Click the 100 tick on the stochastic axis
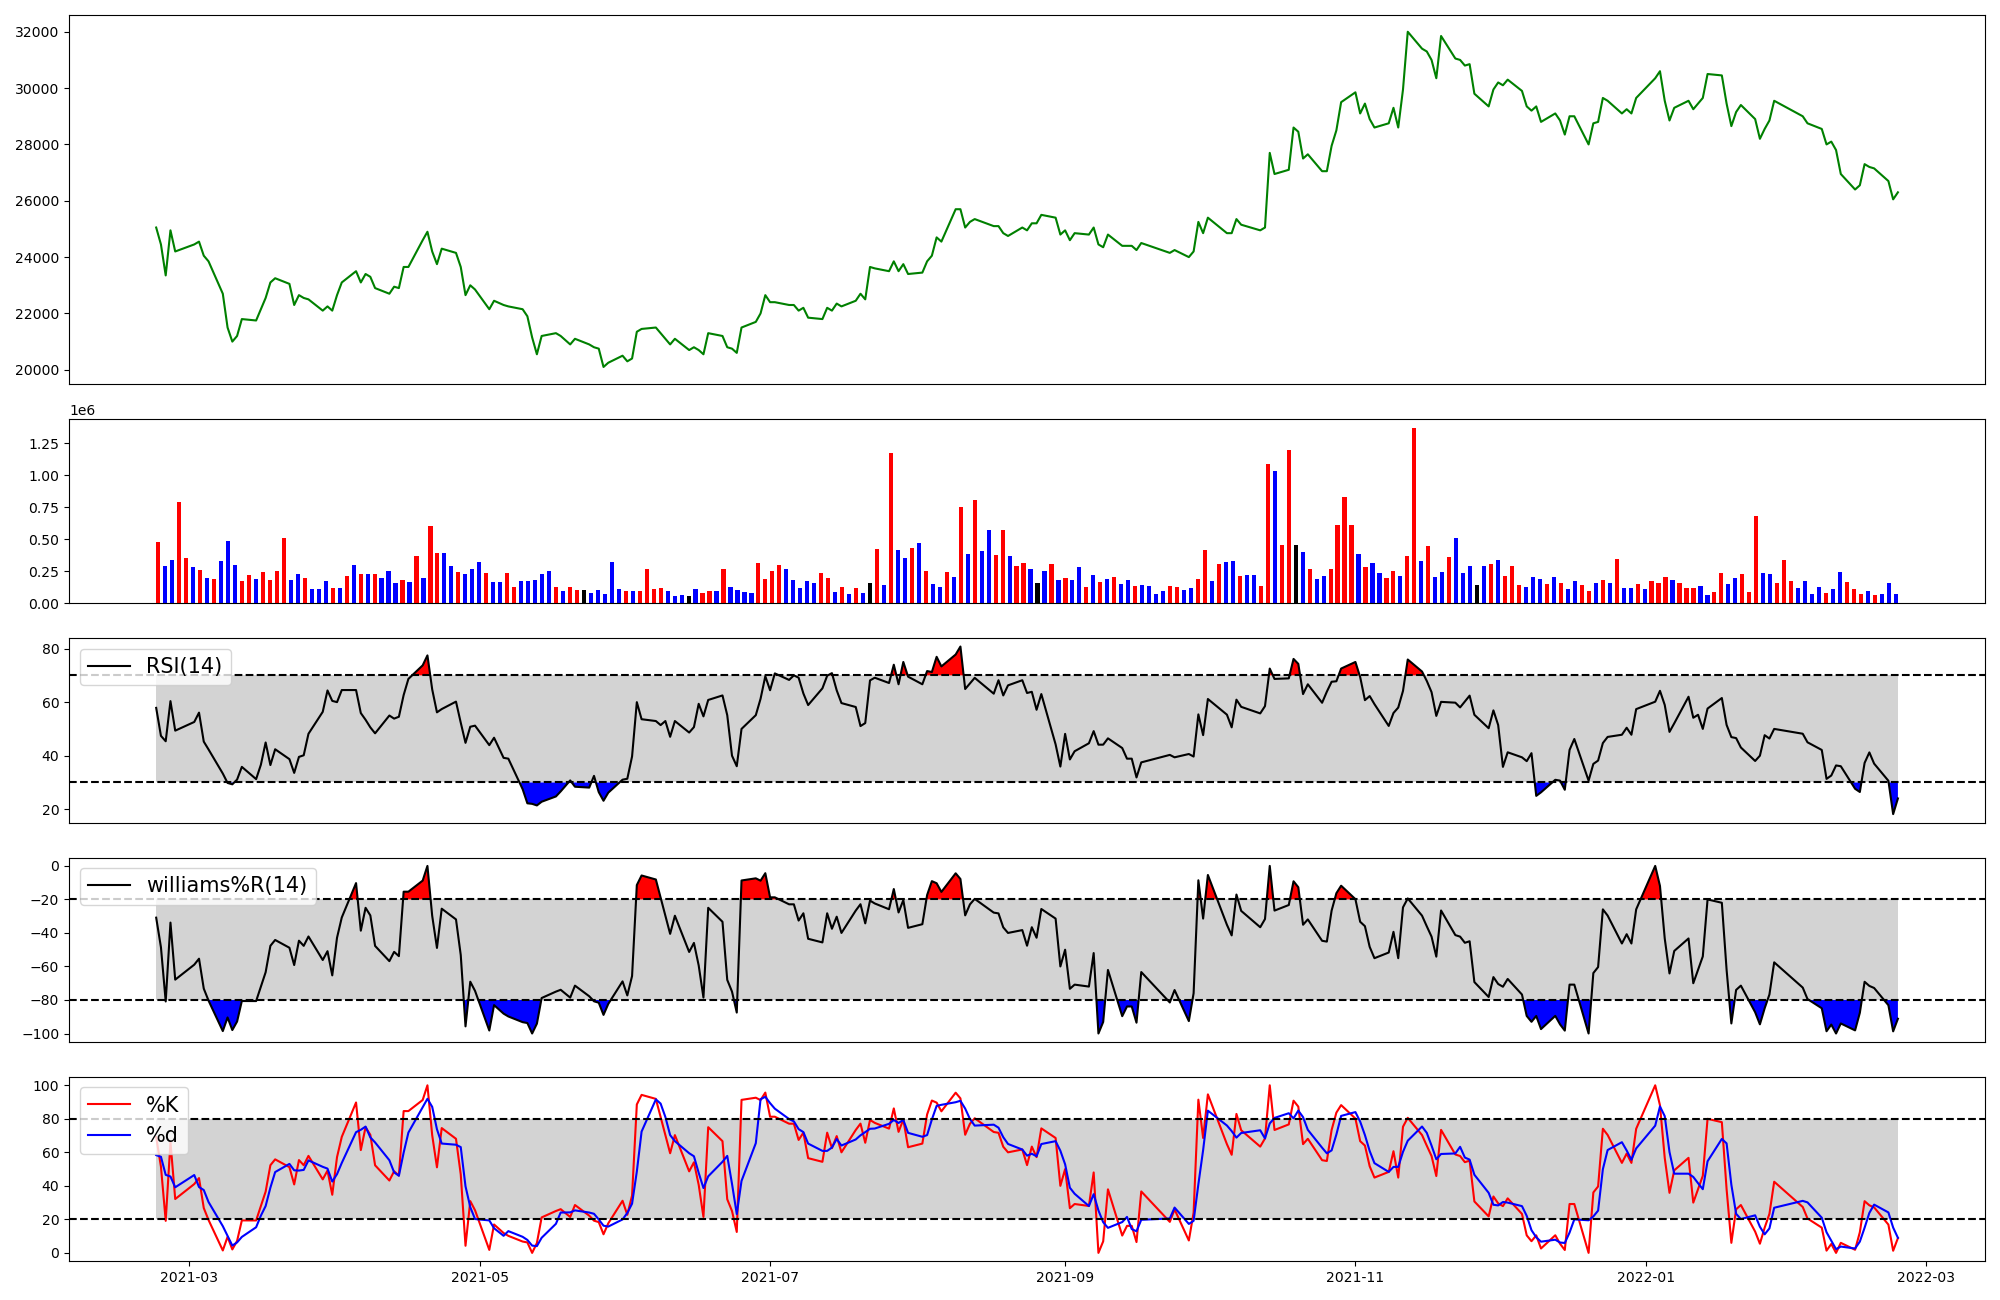Image resolution: width=2000 pixels, height=1300 pixels. 45,1086
